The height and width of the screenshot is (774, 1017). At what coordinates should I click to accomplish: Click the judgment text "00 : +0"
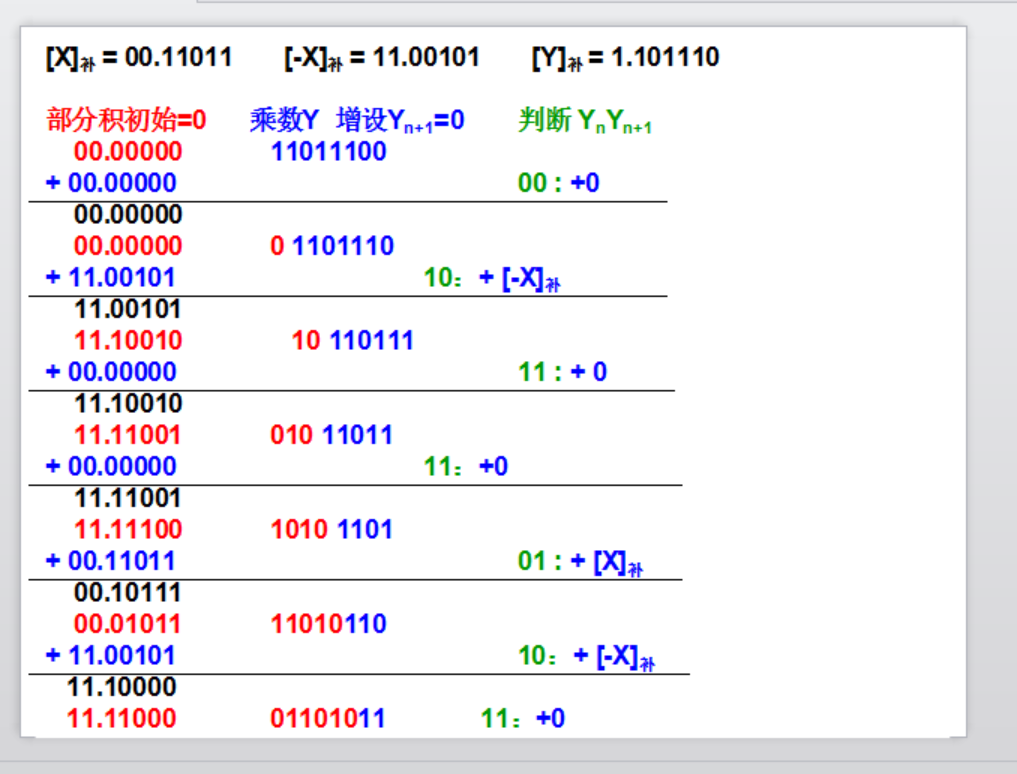pyautogui.click(x=558, y=183)
